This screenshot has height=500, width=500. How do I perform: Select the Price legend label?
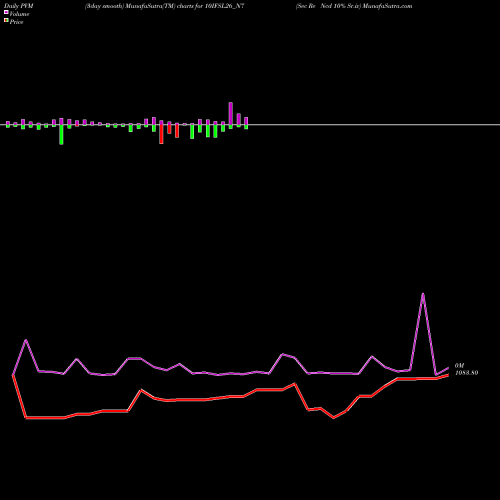tap(16, 22)
